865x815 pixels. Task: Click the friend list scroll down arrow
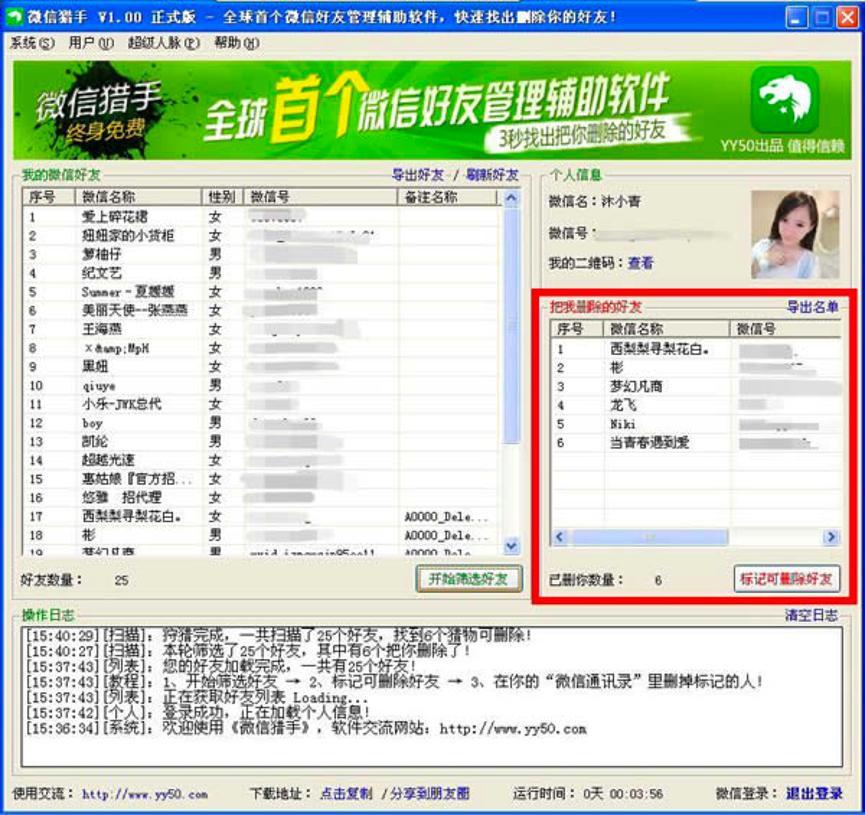pyautogui.click(x=511, y=546)
